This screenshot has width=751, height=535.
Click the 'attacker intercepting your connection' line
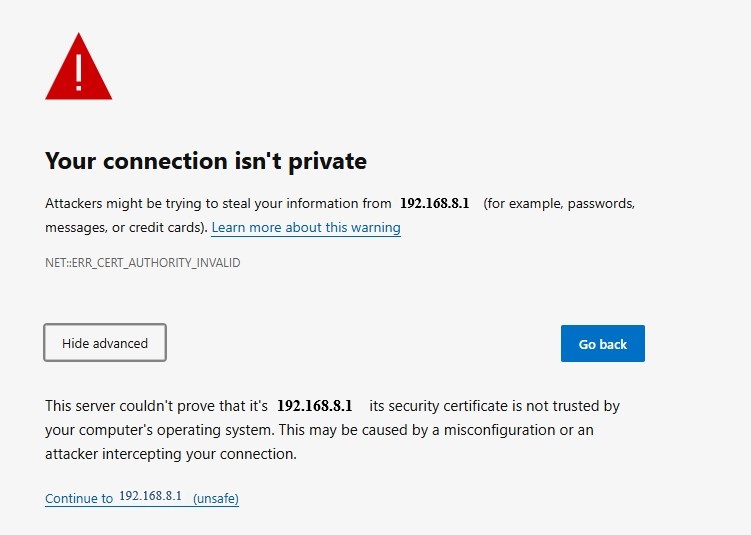click(171, 454)
